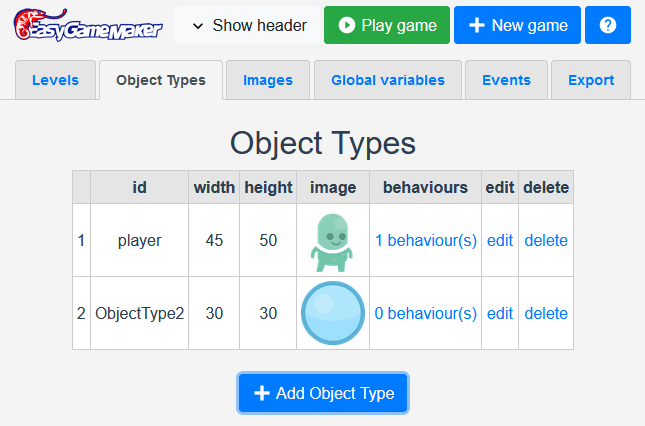The width and height of the screenshot is (645, 426).
Task: Select the Object Types tab
Action: [x=161, y=80]
